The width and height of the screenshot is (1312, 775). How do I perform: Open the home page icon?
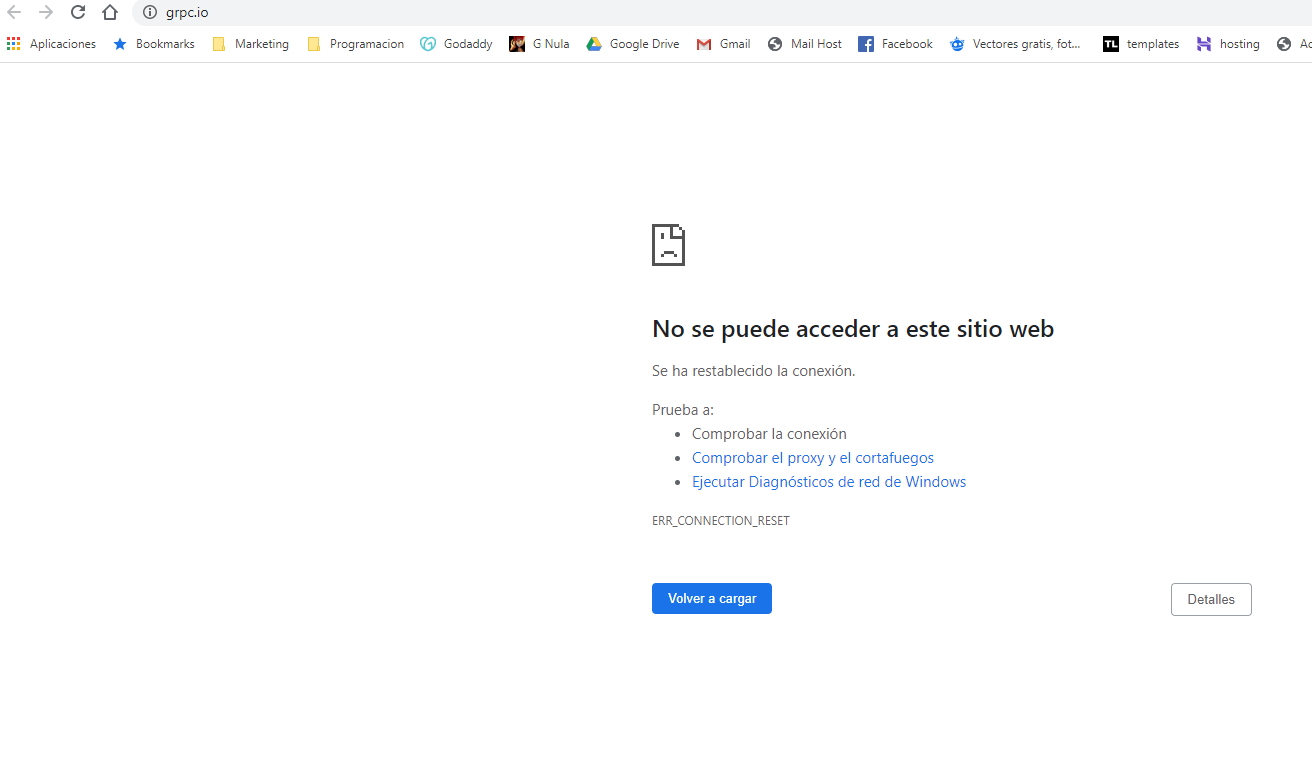[110, 12]
